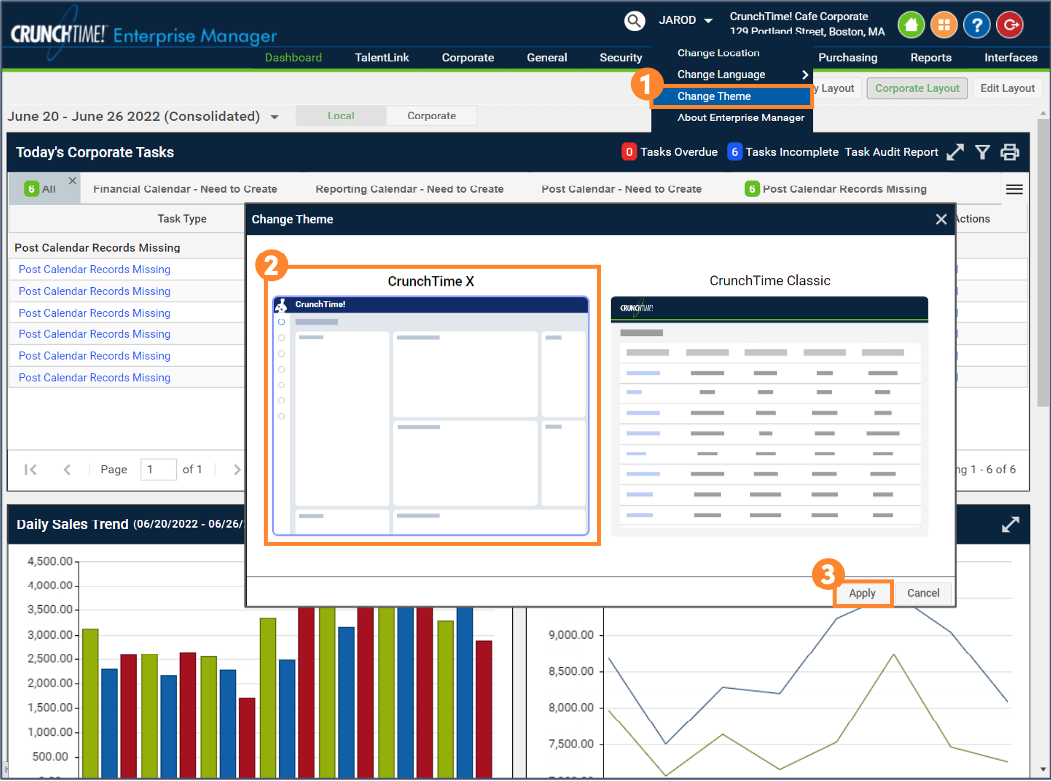1051x781 pixels.
Task: Expand the date range dropdown arrow
Action: tap(275, 117)
